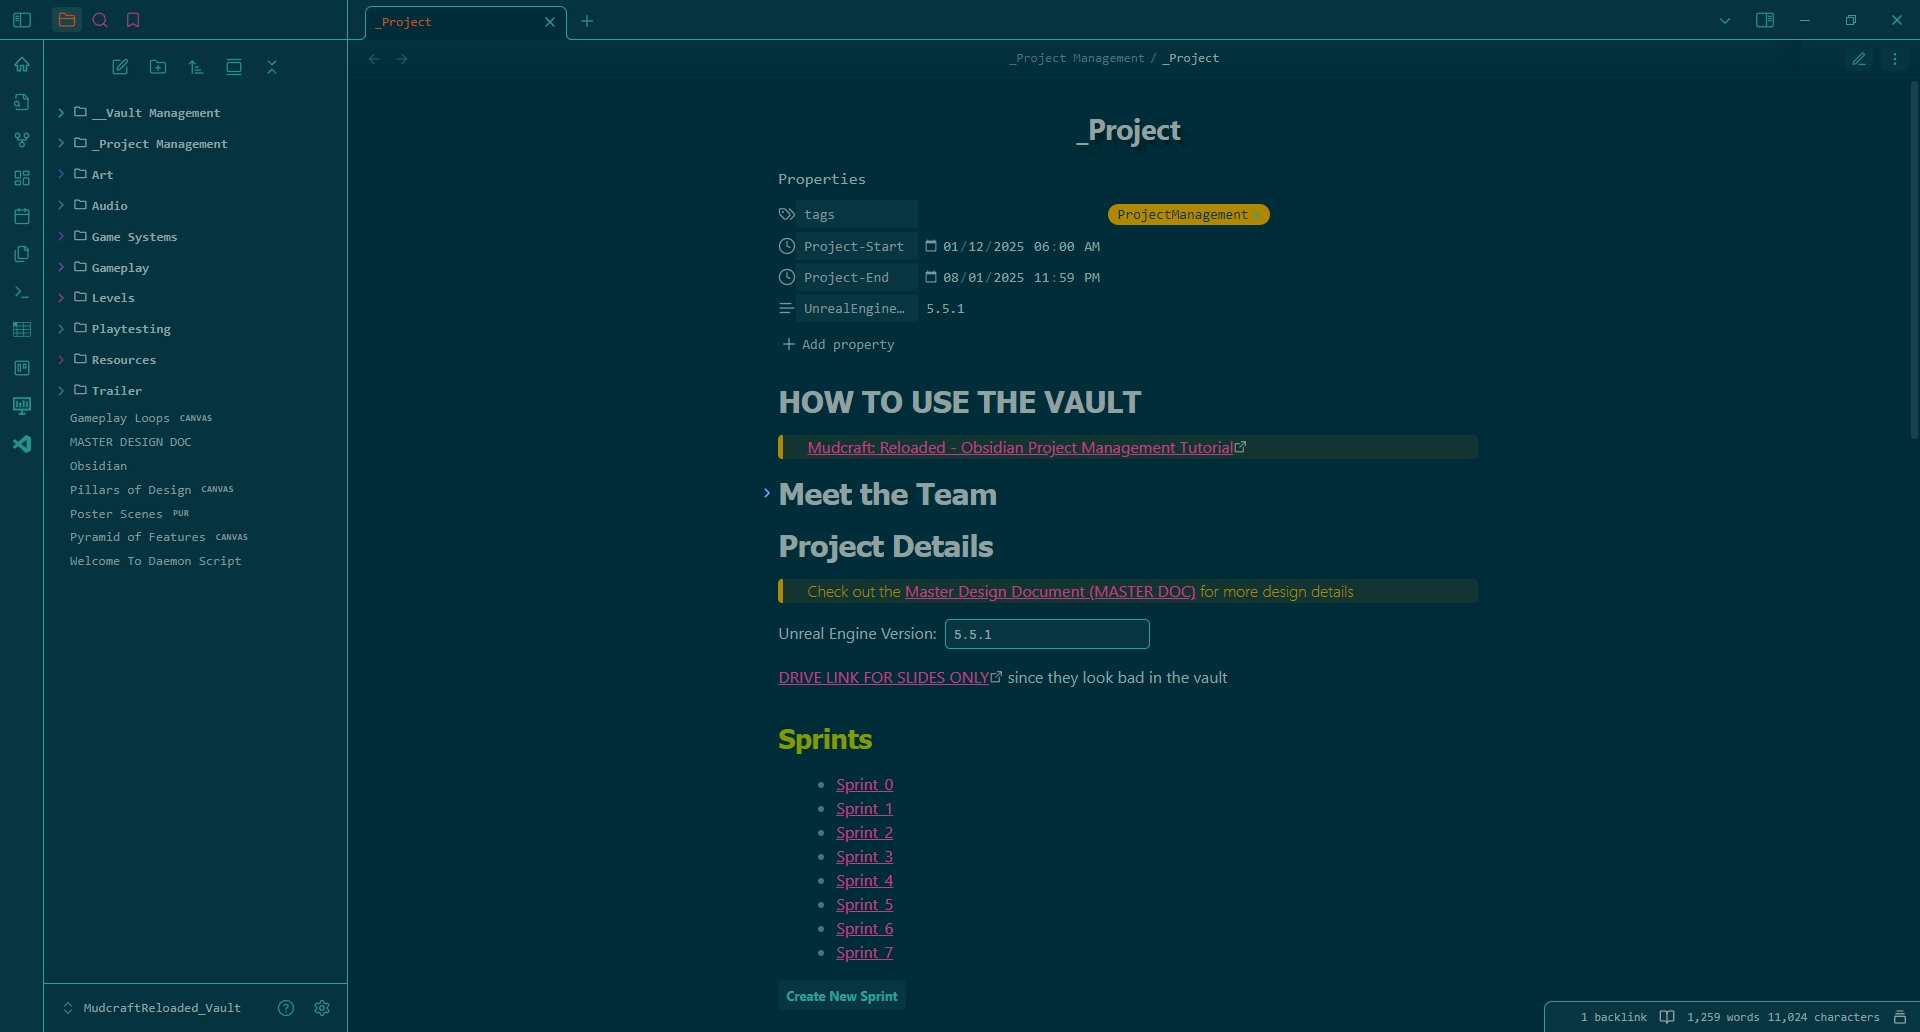Click the new folder icon
The image size is (1920, 1032).
pos(158,67)
